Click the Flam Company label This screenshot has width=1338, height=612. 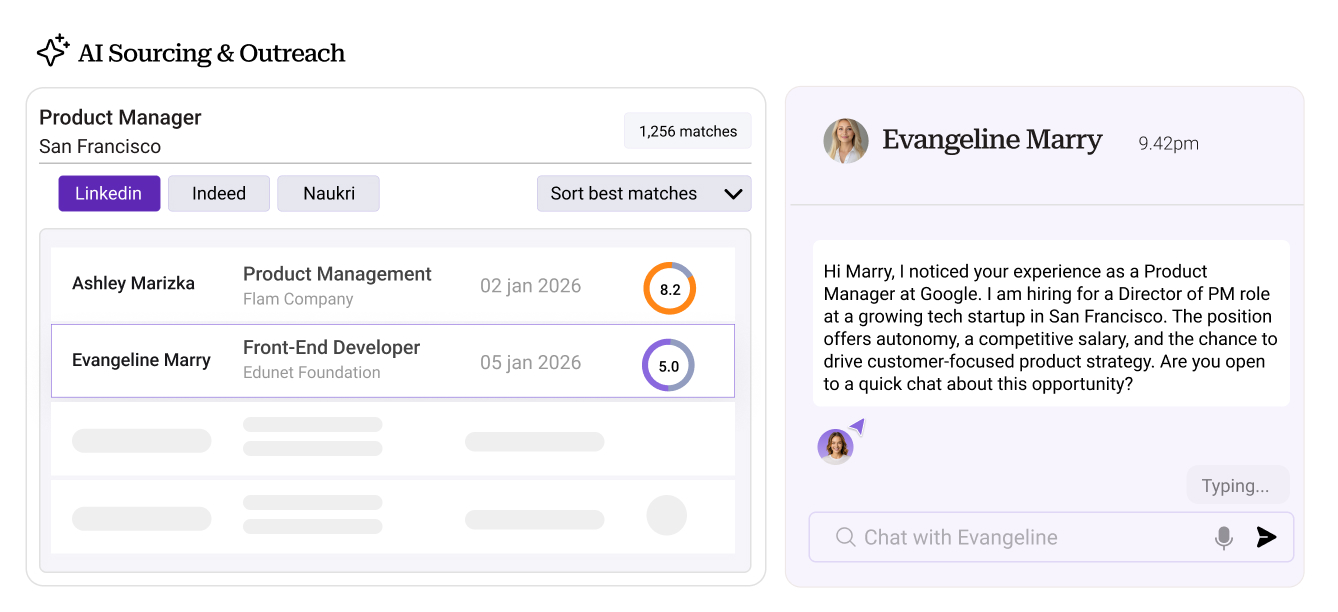pos(298,299)
